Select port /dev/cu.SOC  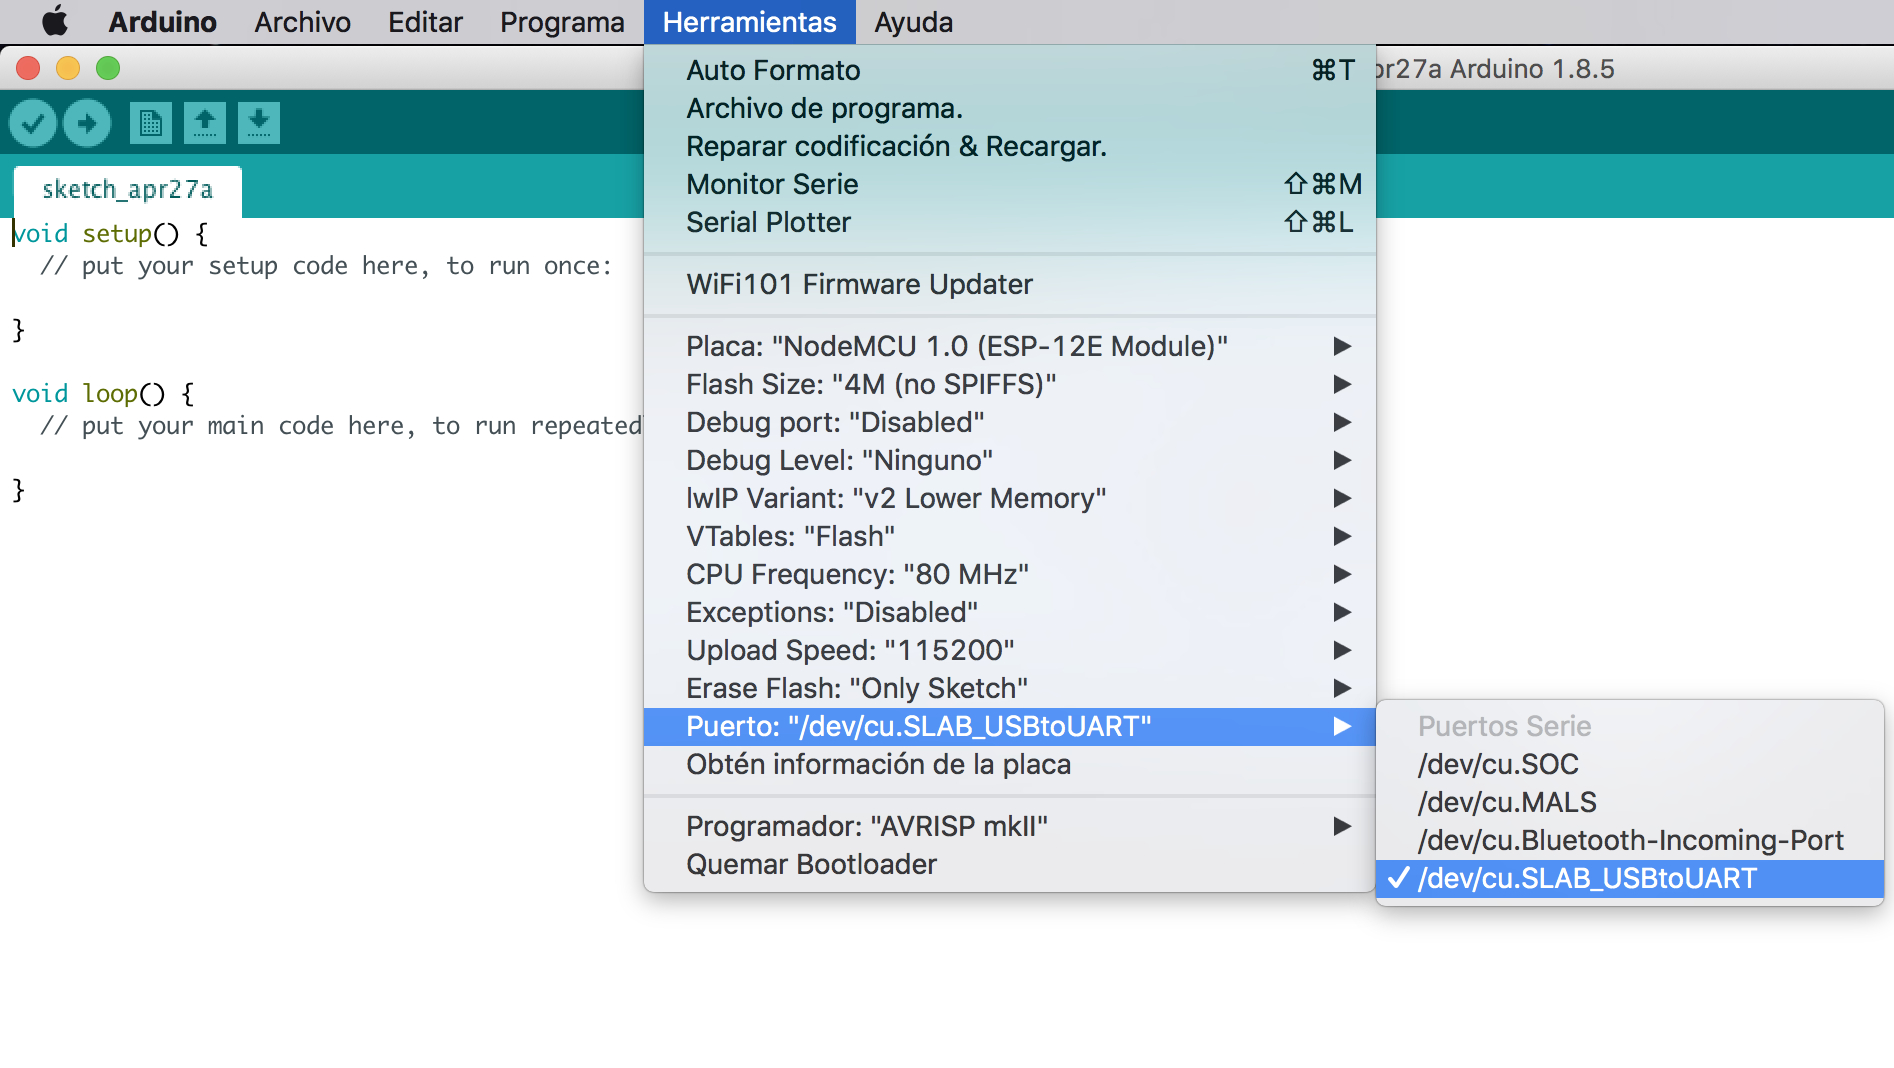coord(1630,764)
